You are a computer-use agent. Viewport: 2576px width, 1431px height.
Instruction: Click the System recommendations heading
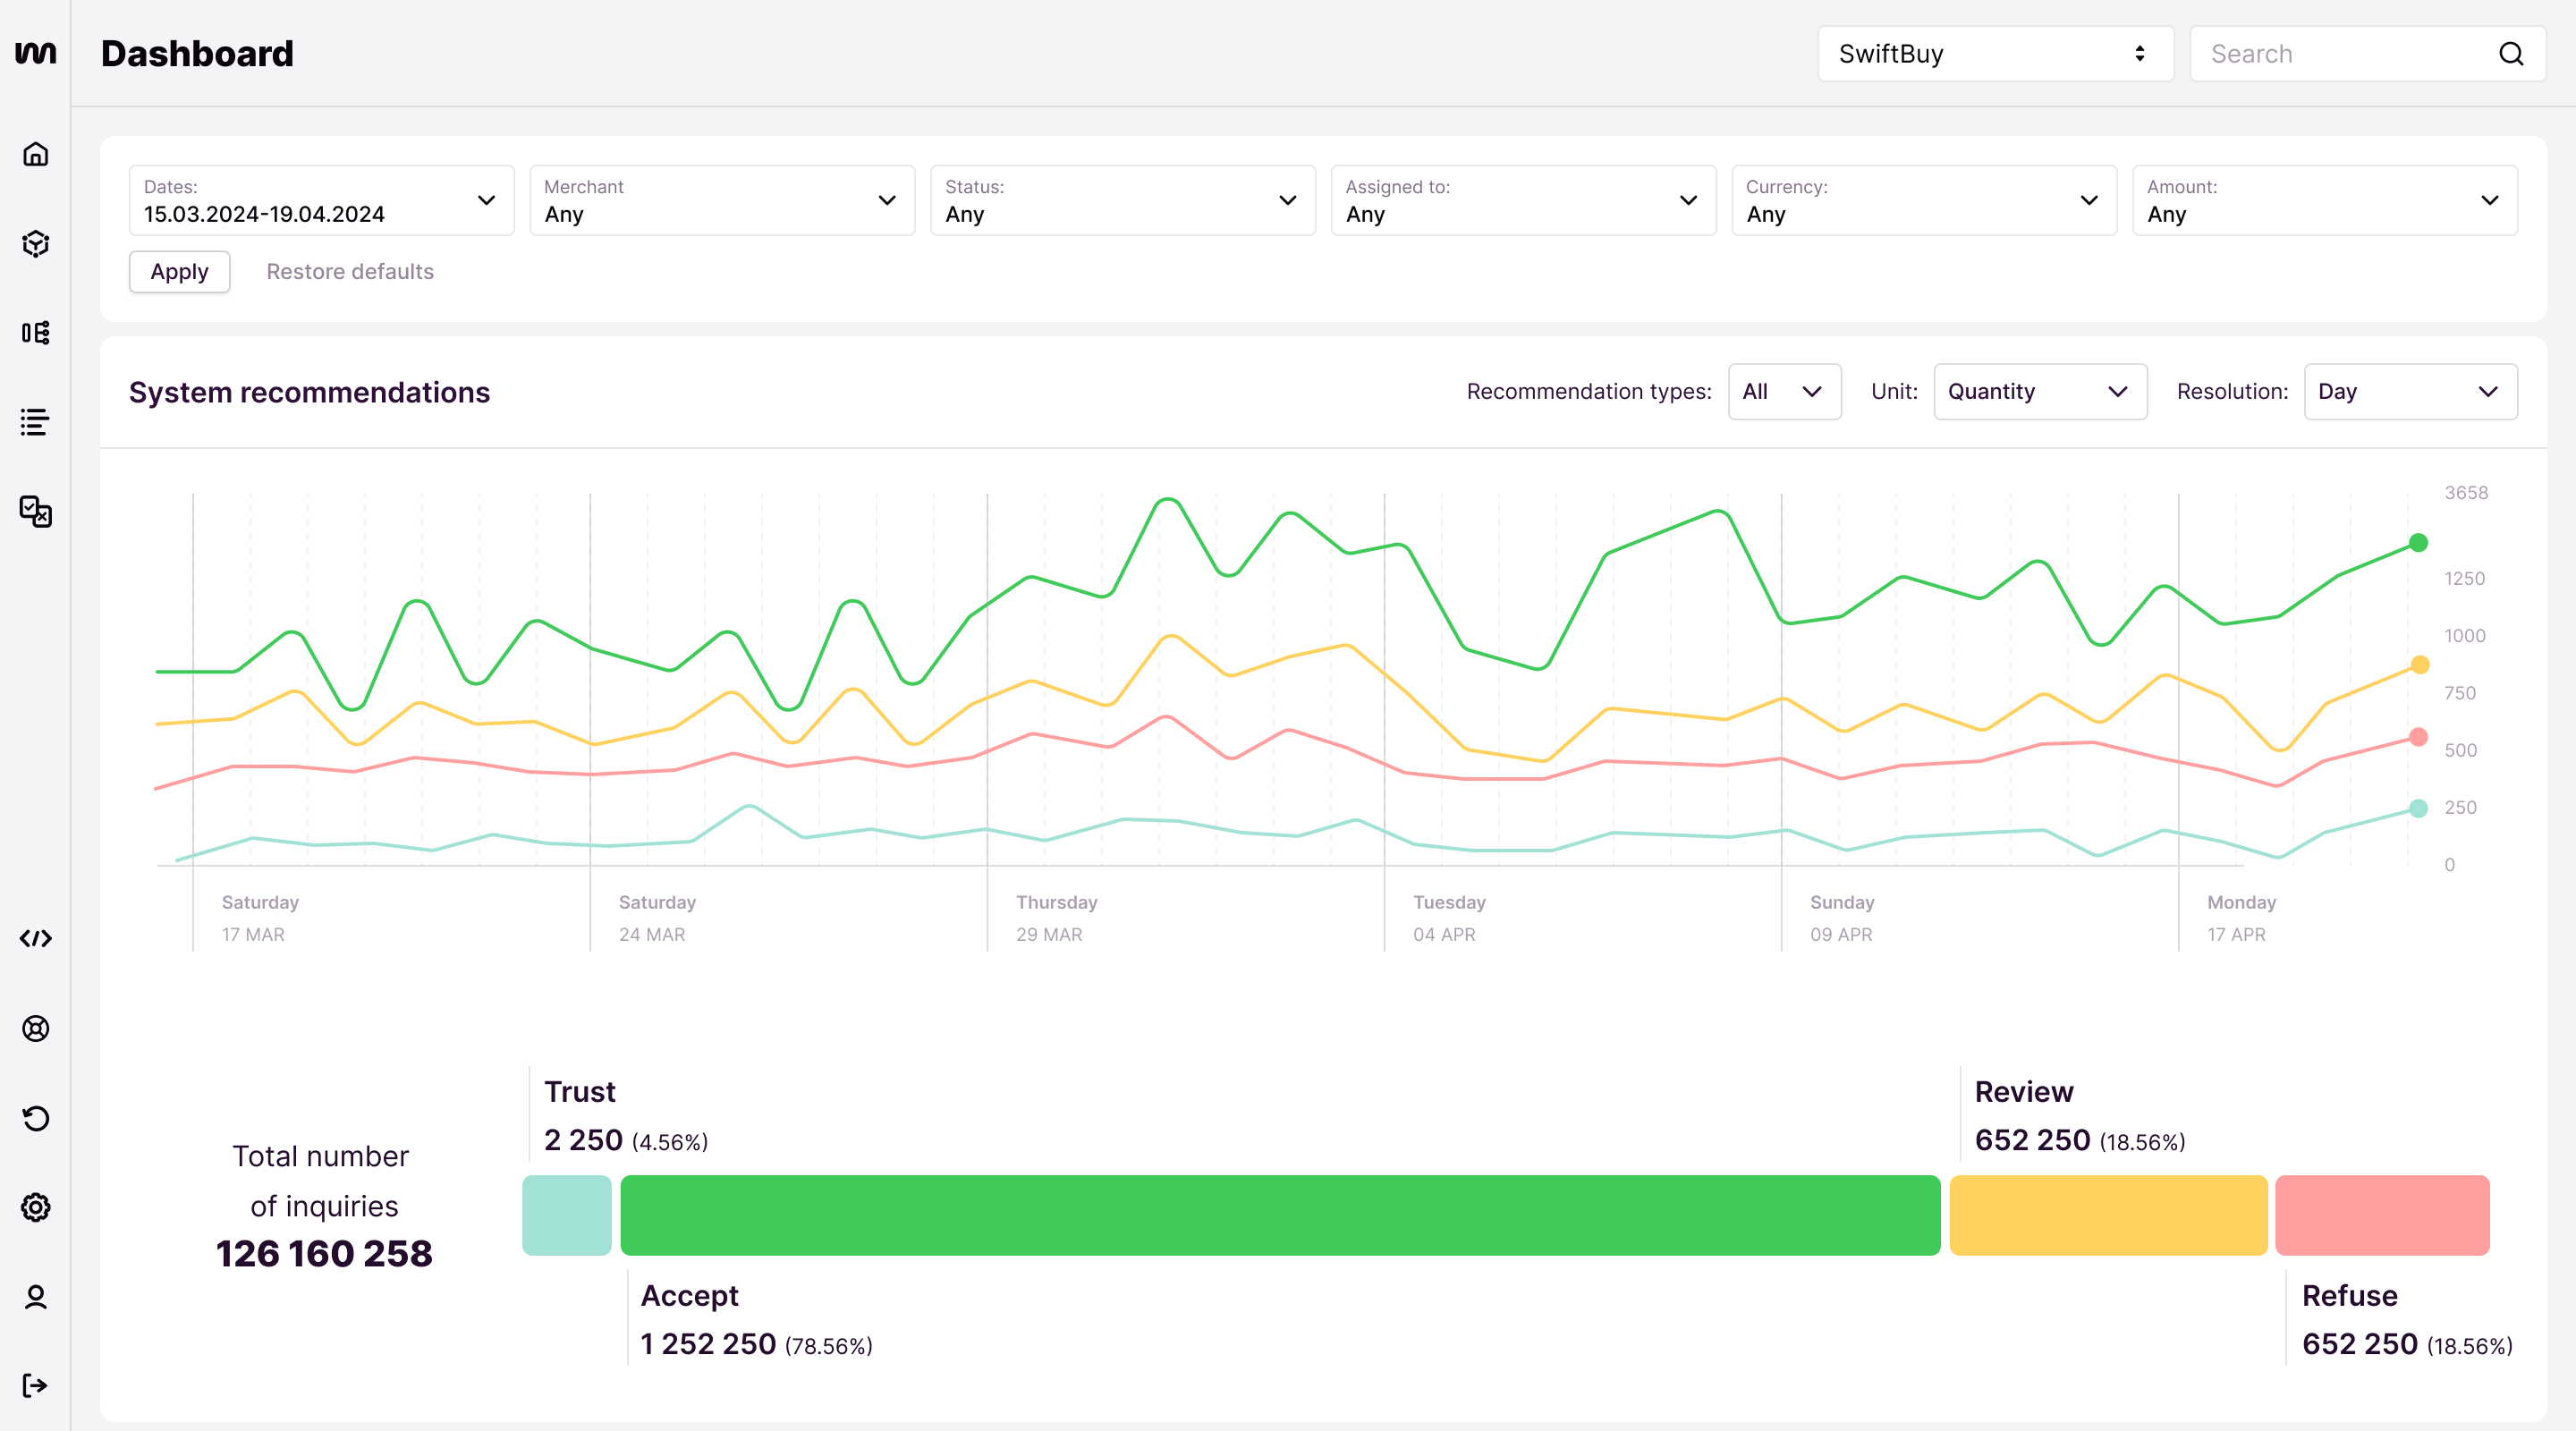coord(309,392)
